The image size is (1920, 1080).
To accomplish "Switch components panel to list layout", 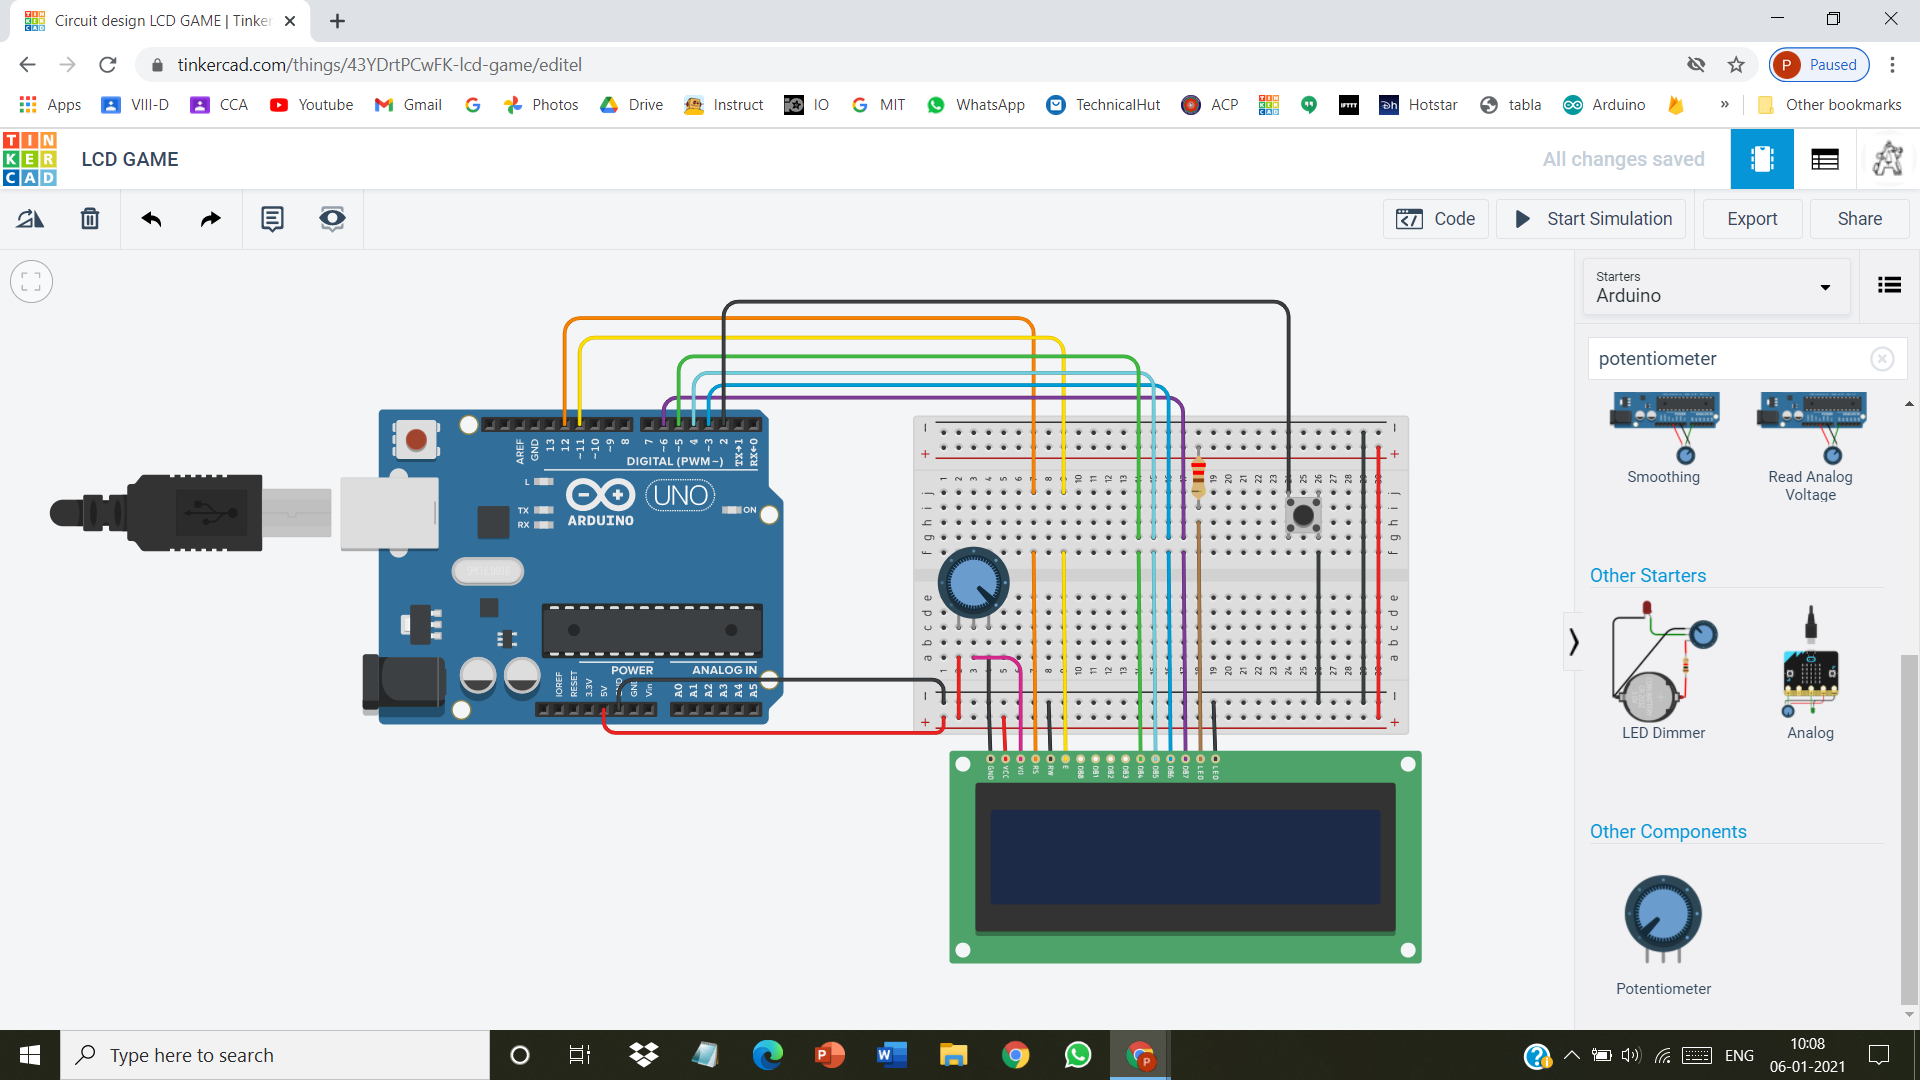I will click(1889, 285).
